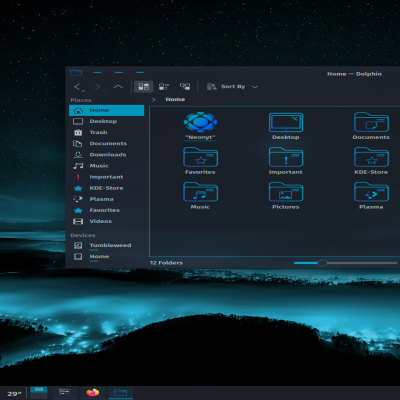The image size is (400, 400).
Task: Open Important in the Places sidebar
Action: click(x=107, y=177)
